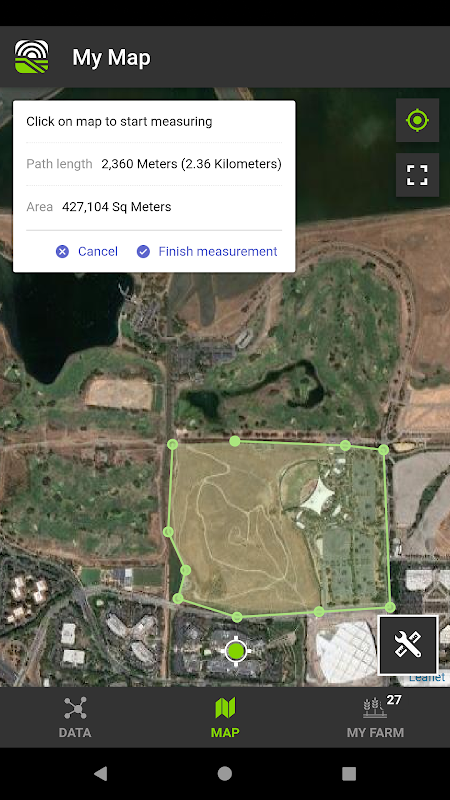
Task: Tap the Android back navigation button
Action: click(x=101, y=774)
